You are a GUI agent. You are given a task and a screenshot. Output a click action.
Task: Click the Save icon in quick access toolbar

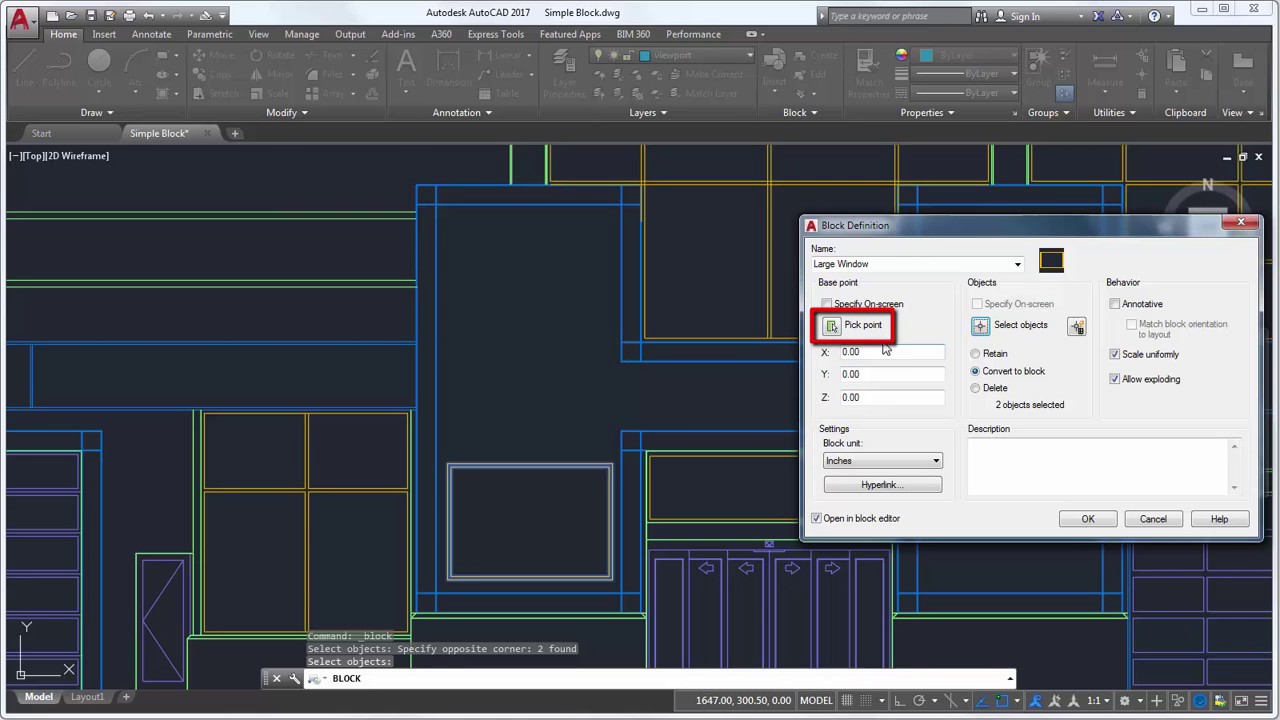pos(91,16)
